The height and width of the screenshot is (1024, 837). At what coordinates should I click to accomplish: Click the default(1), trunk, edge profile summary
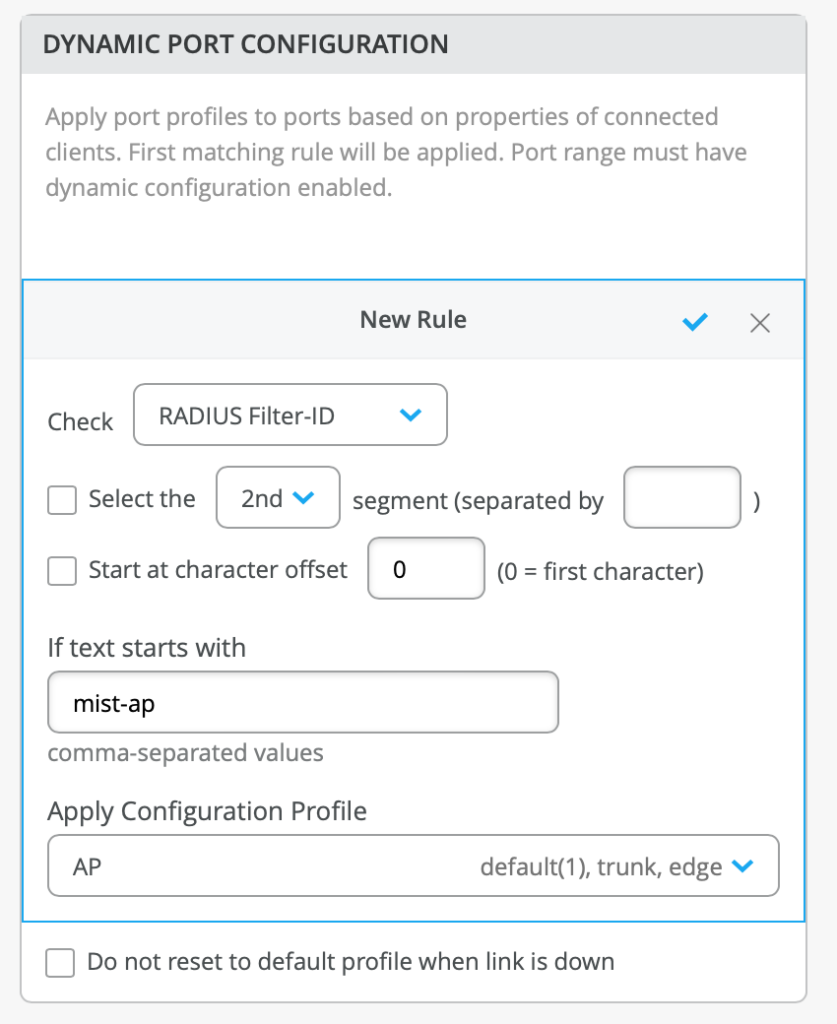tap(600, 867)
